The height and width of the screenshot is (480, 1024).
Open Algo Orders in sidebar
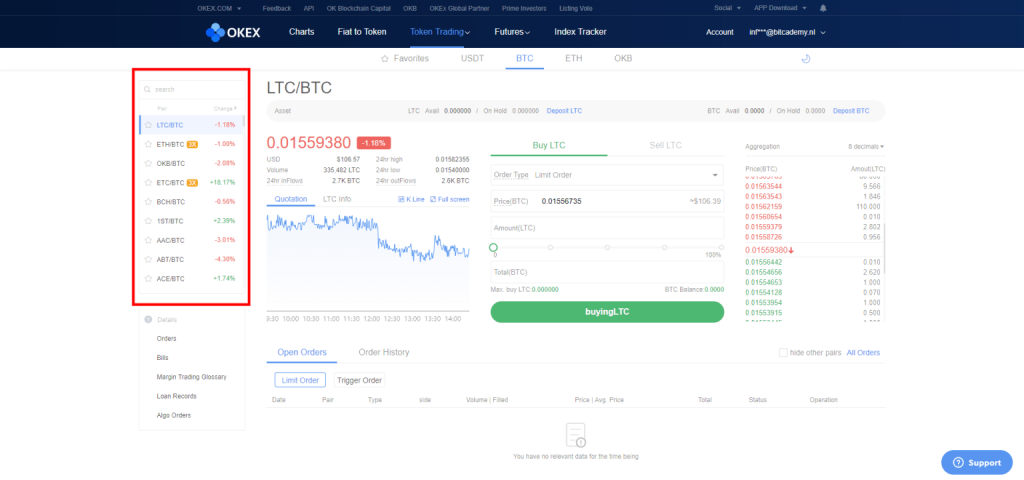tap(174, 415)
